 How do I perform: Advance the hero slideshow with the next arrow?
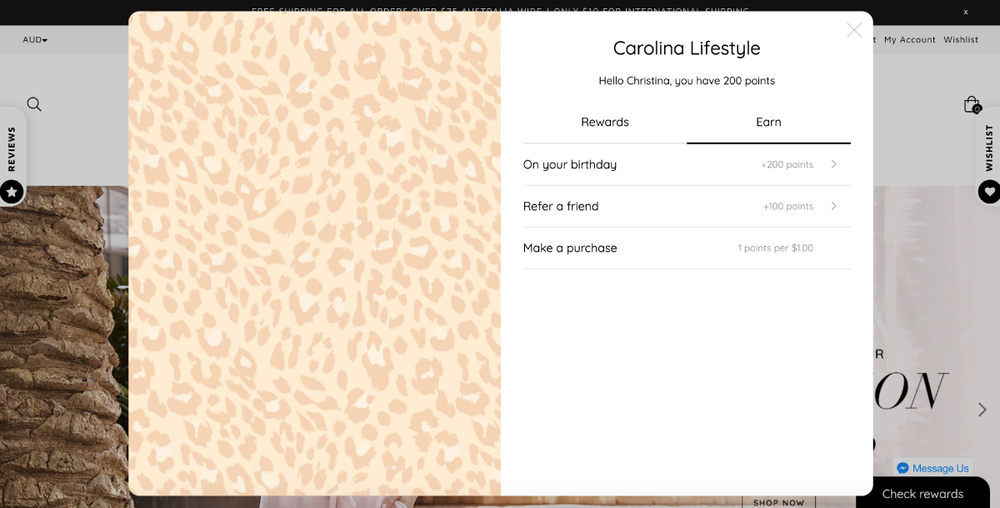982,409
